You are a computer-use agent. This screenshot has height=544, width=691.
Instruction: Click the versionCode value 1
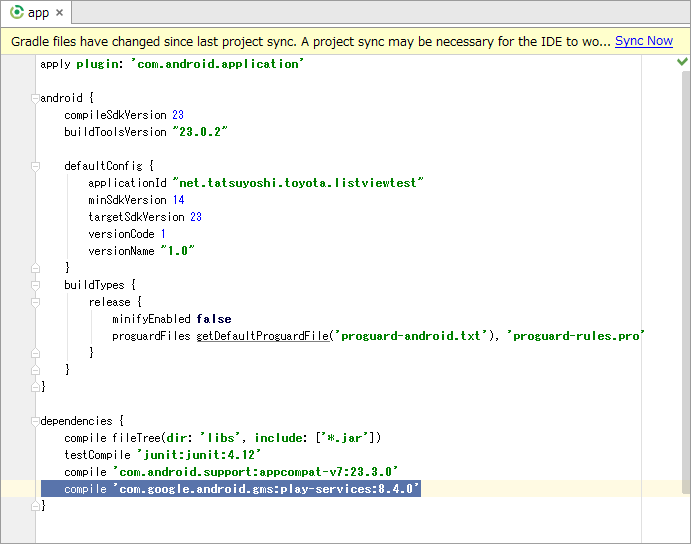(163, 234)
